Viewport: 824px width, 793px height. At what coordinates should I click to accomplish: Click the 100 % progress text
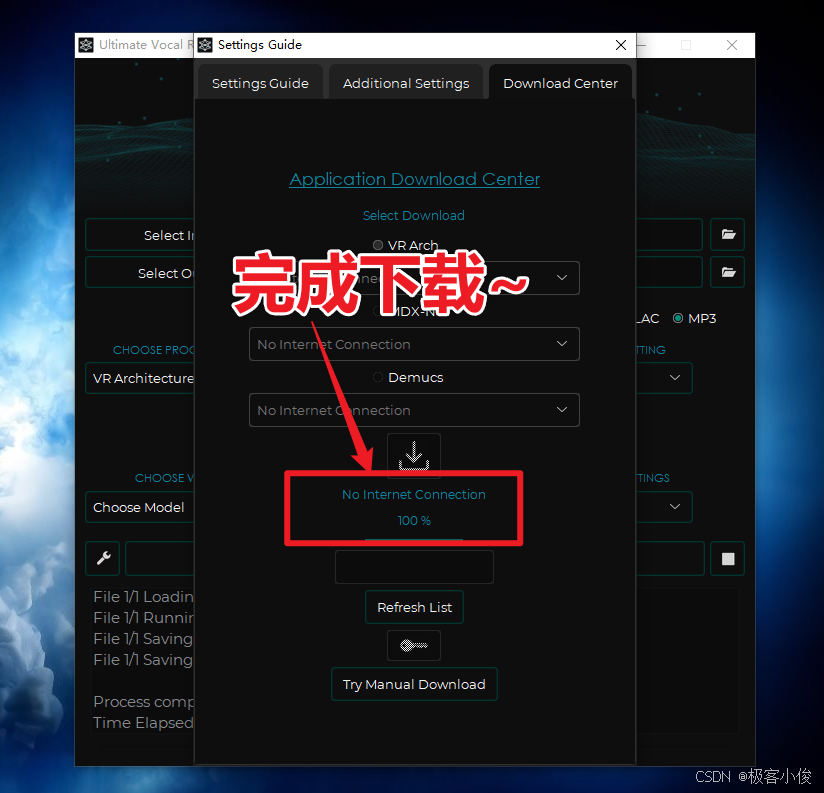point(414,520)
